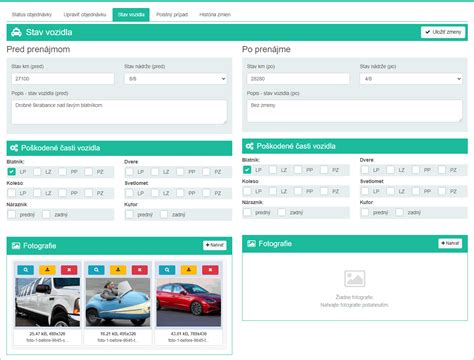Screen dimensions: 474x360
Task: Click the 25.47 kB file size text
Action: point(47,334)
